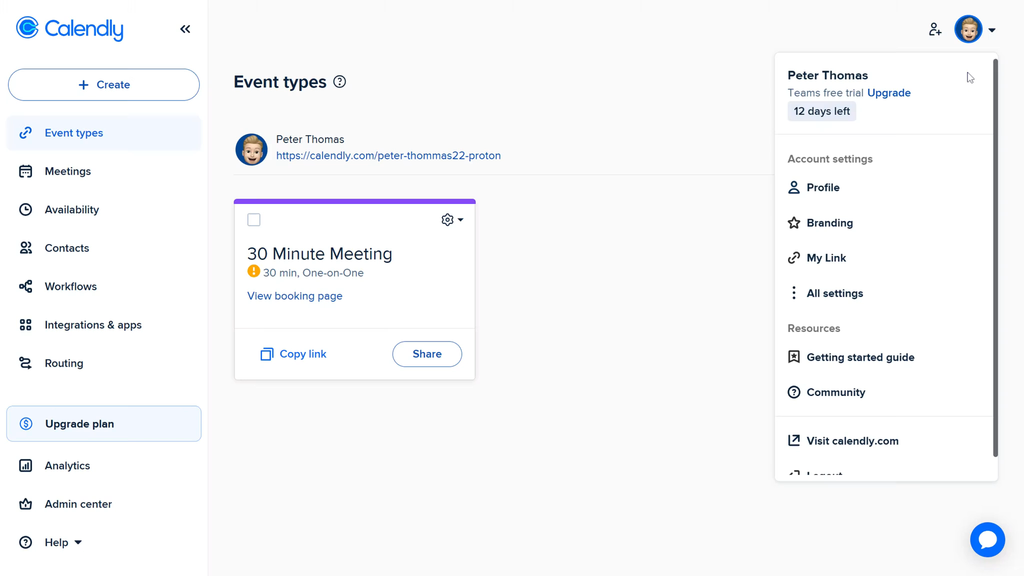Click the Create button
1024x576 pixels.
point(104,85)
